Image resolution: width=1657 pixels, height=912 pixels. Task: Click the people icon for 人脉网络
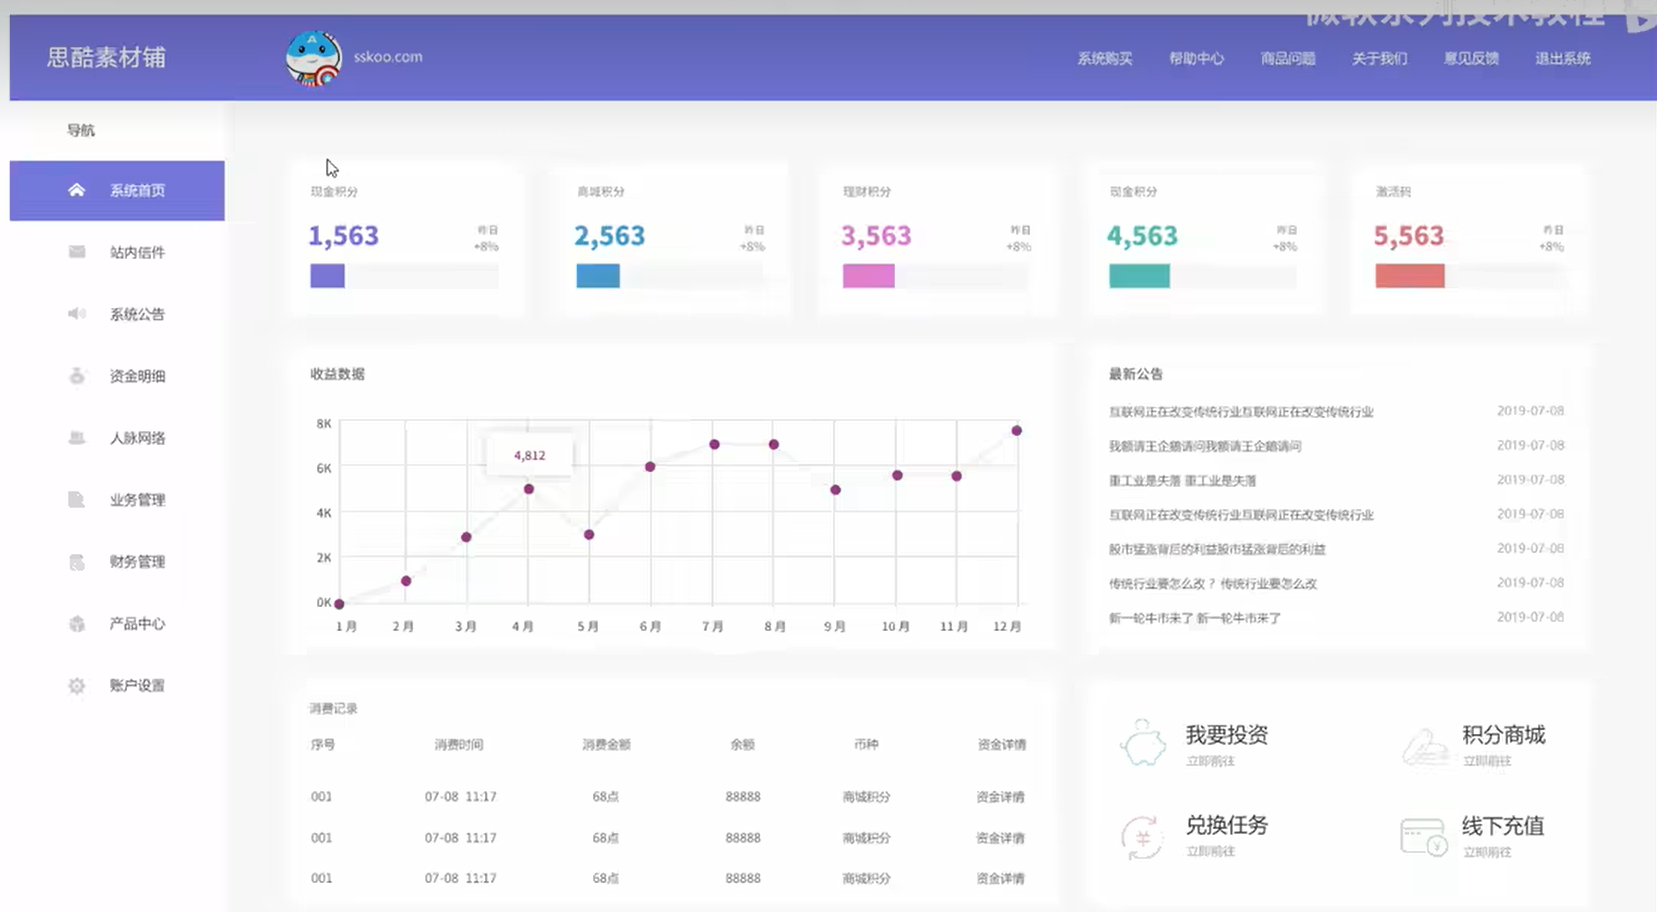[76, 438]
